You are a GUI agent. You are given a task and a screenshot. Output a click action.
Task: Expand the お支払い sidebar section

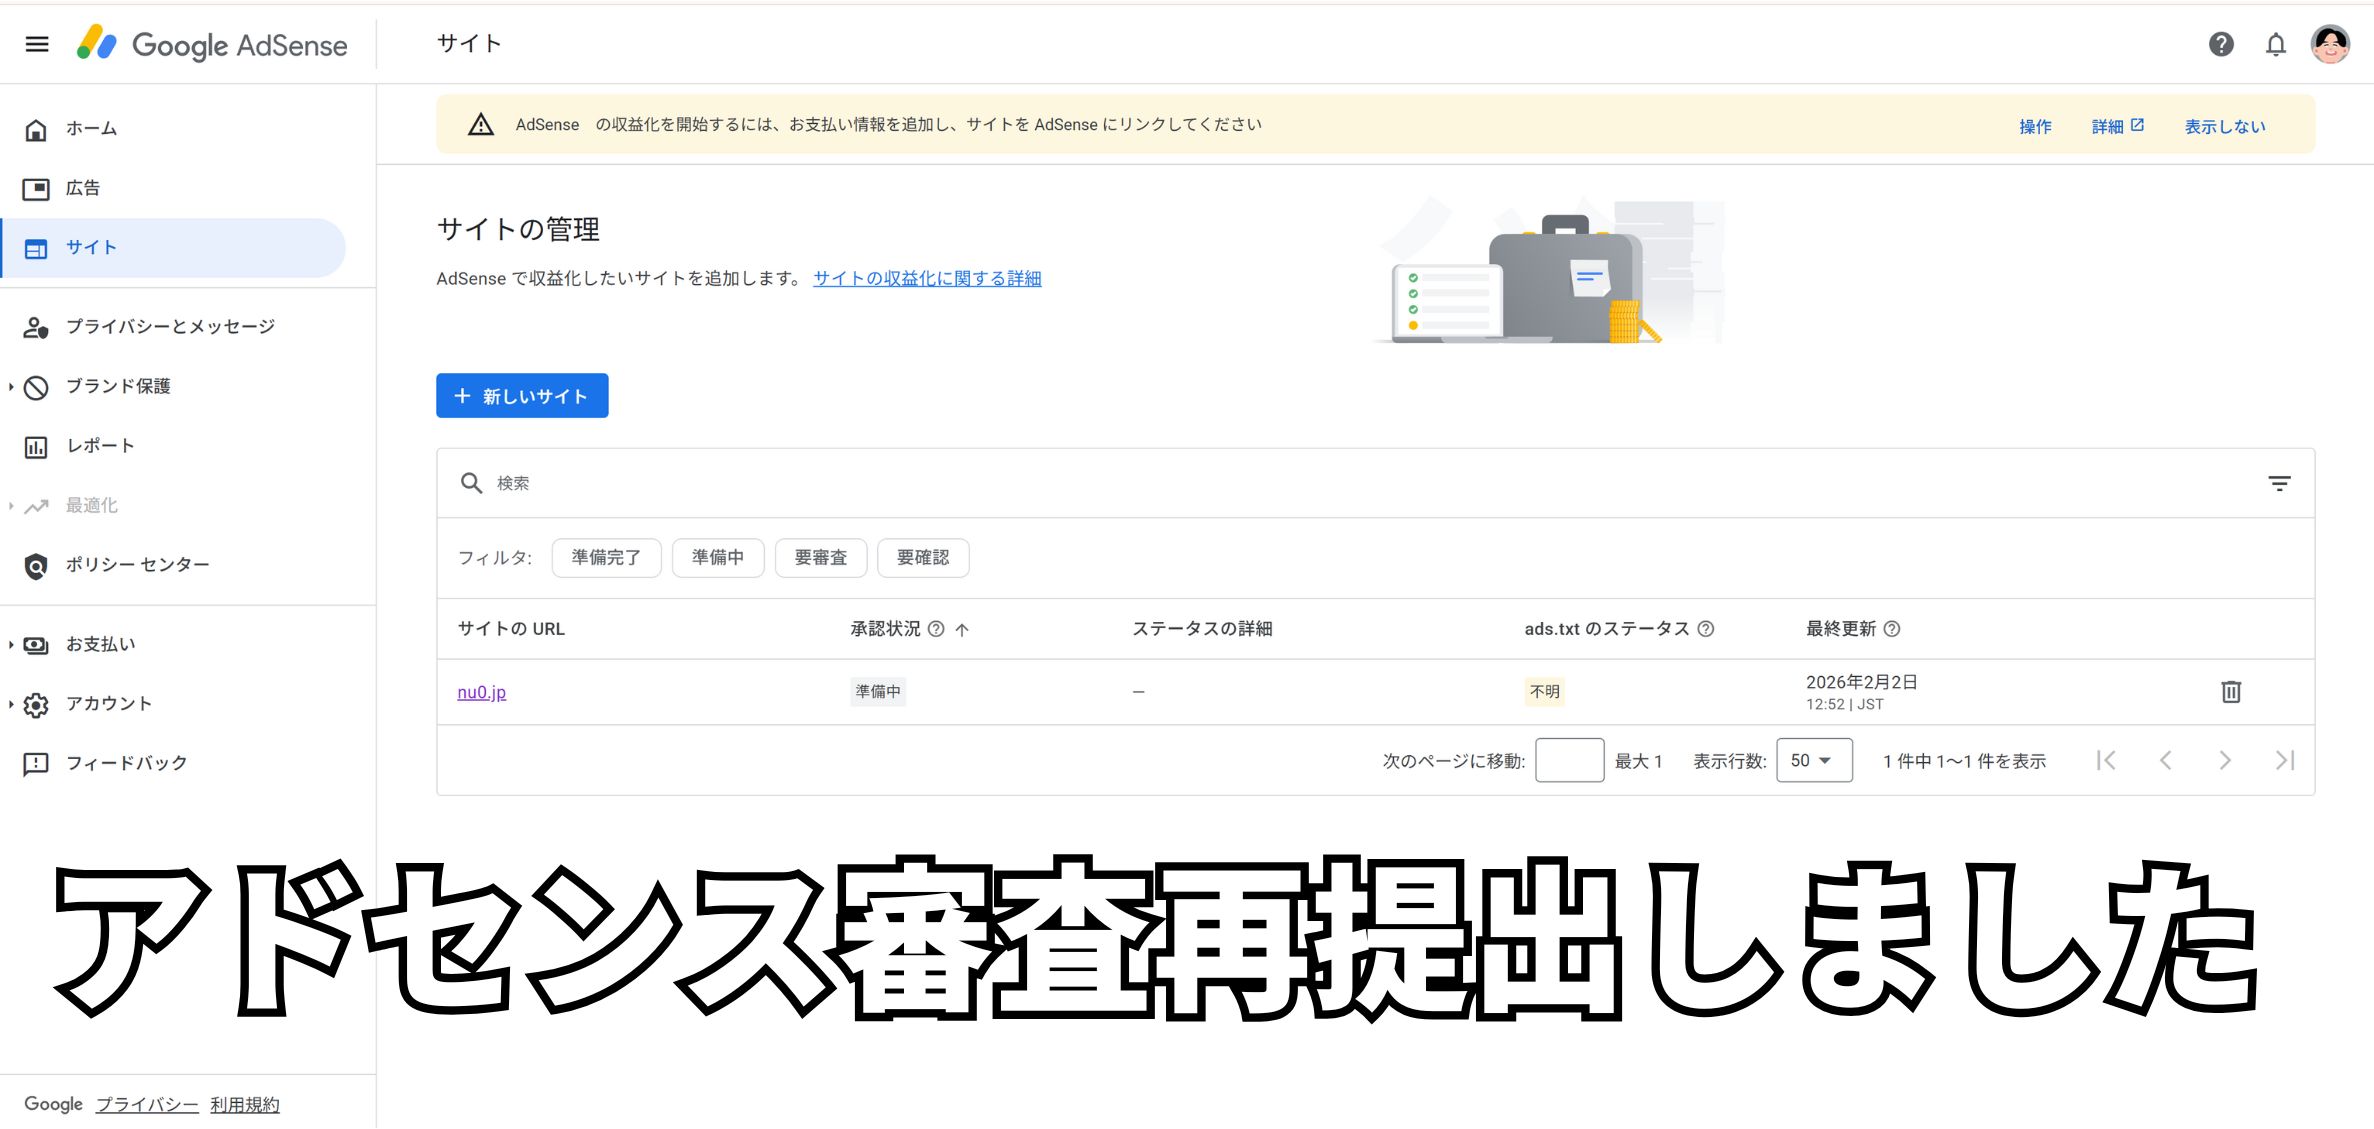(x=99, y=644)
